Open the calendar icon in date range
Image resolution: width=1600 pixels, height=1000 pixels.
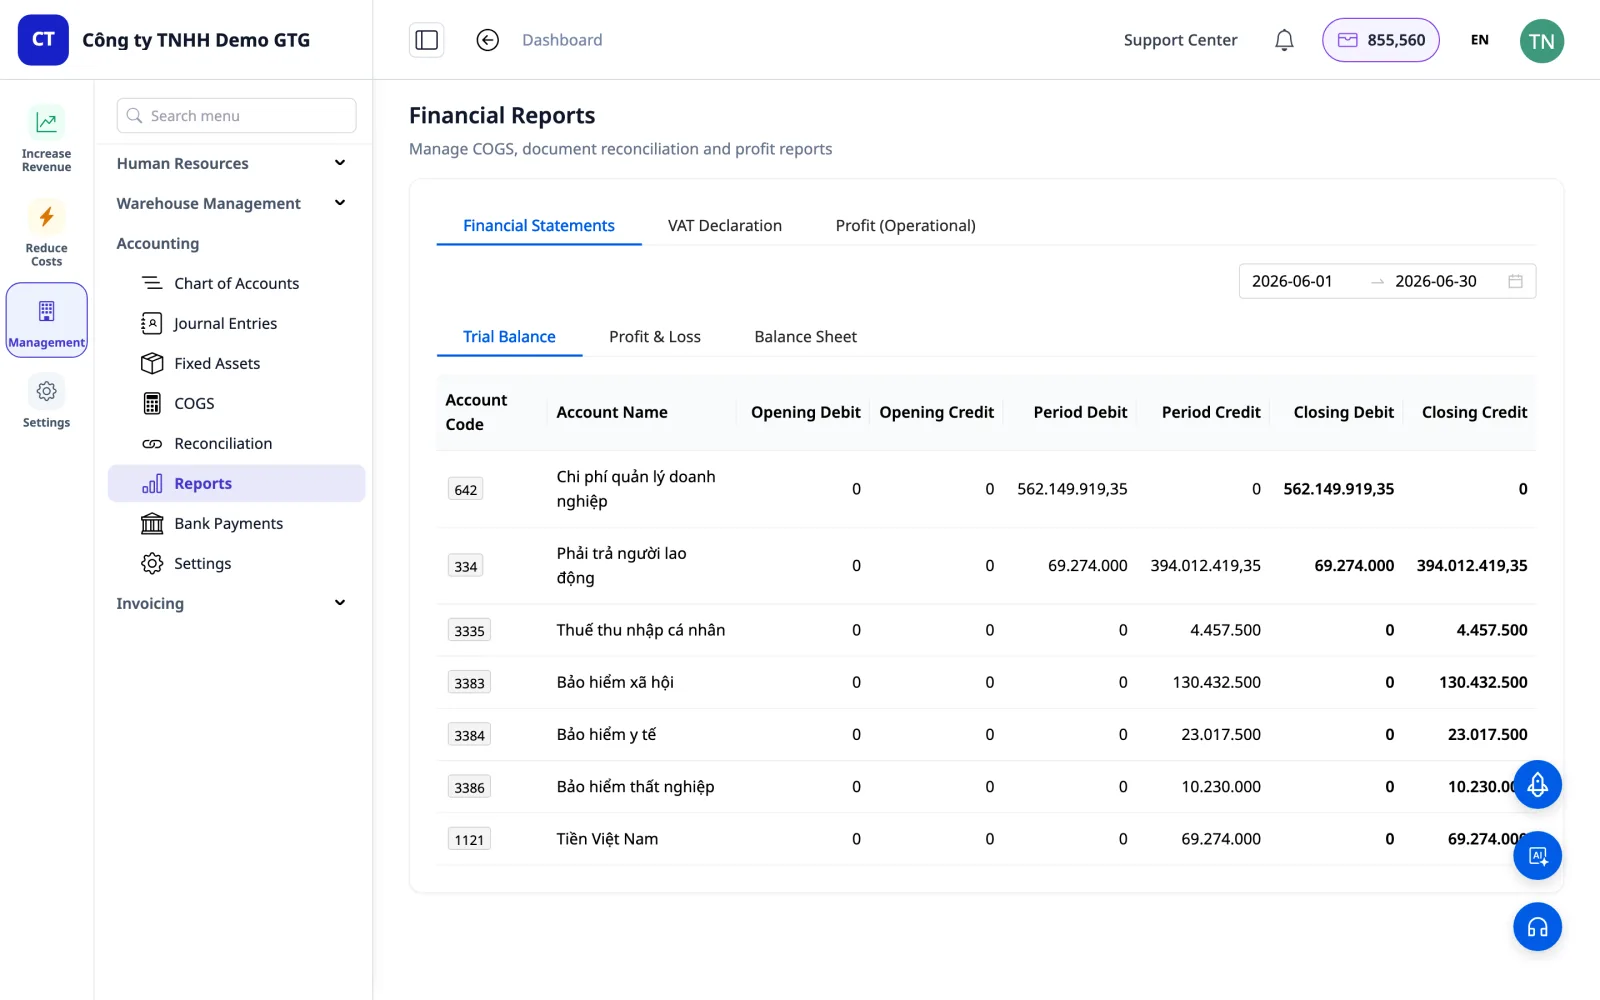pos(1515,281)
